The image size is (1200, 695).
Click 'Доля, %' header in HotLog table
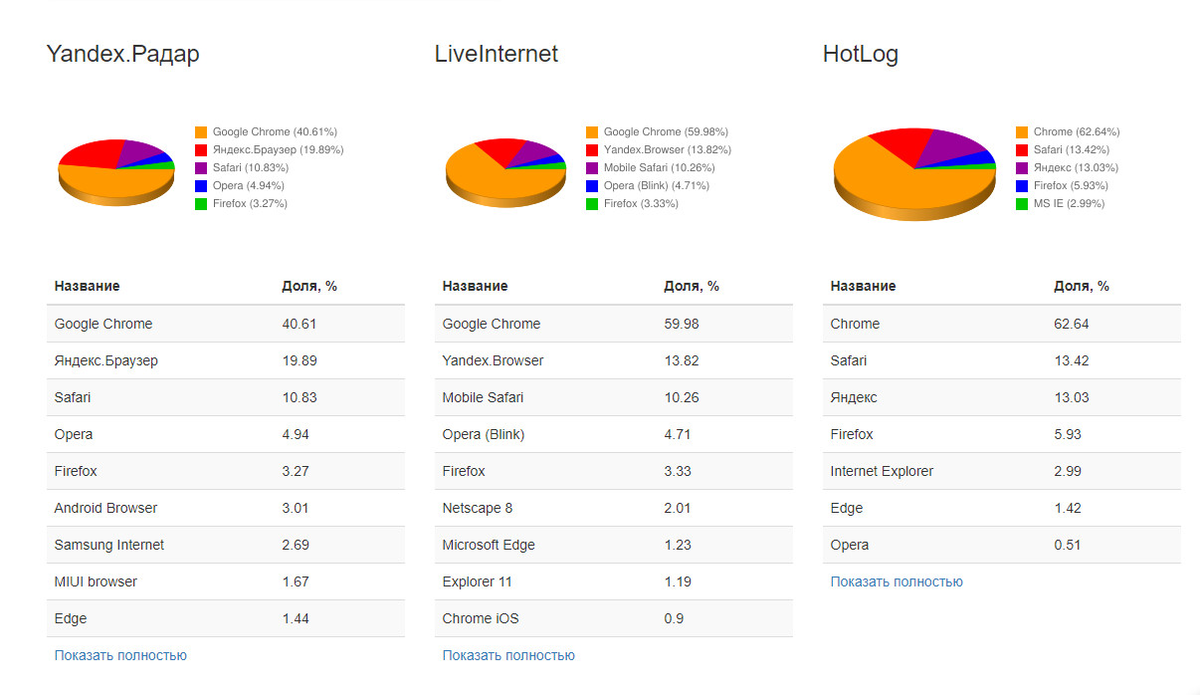(1081, 286)
